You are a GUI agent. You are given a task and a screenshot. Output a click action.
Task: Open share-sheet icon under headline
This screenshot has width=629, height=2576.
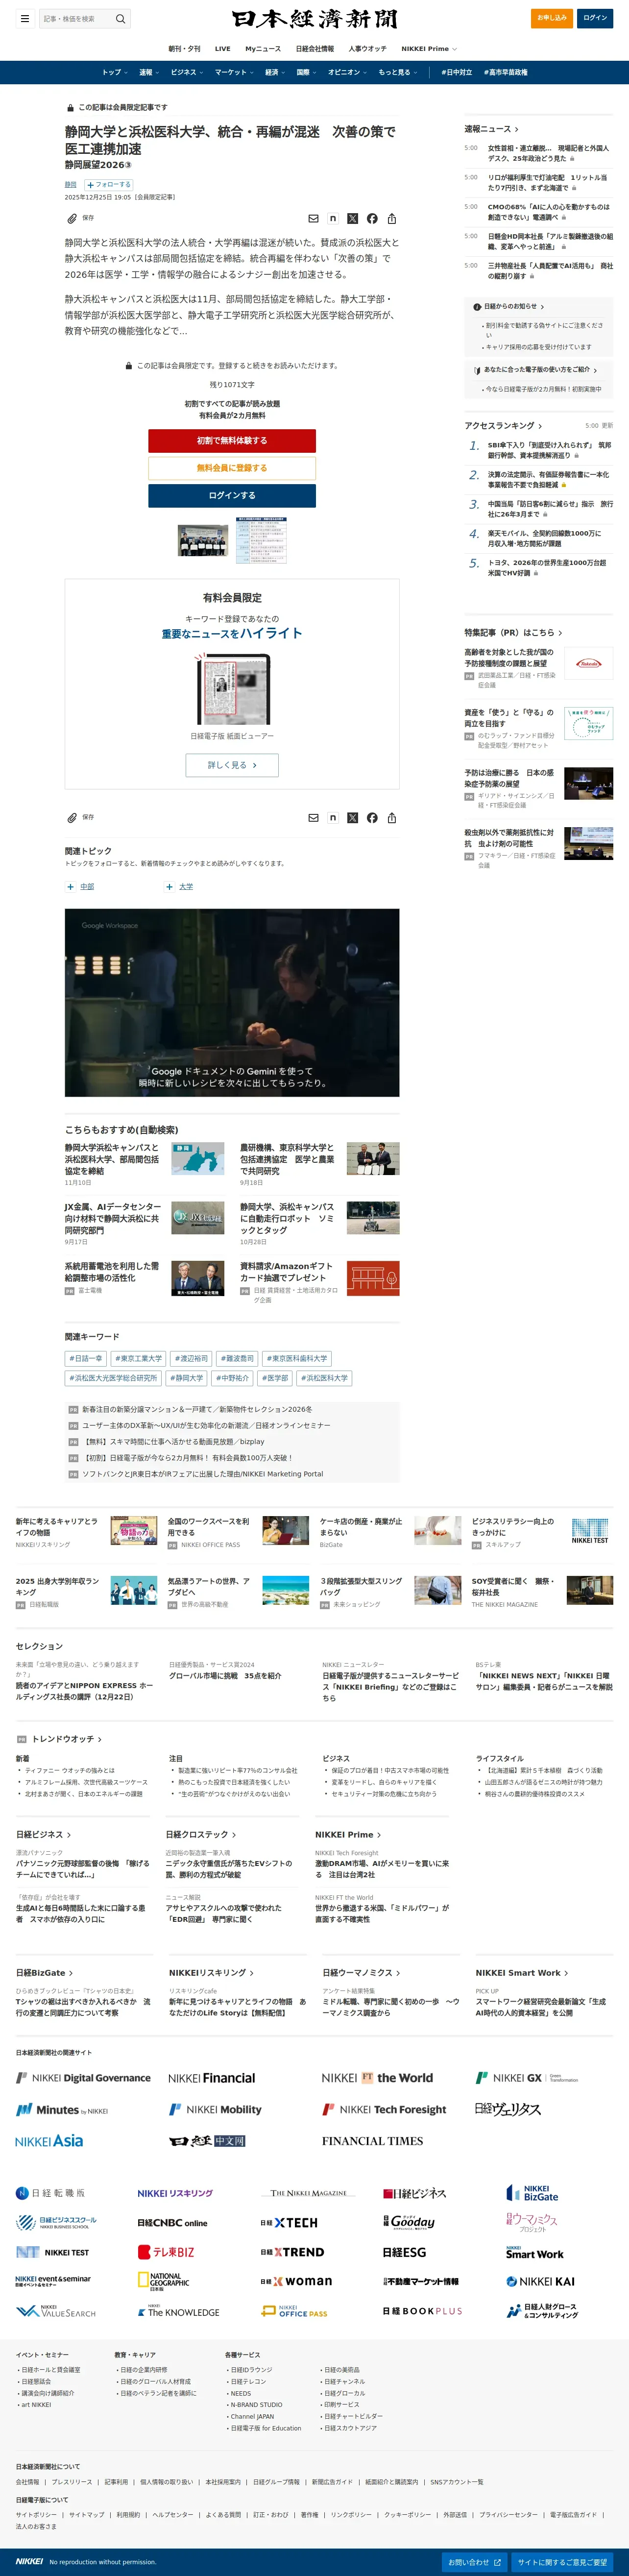[392, 218]
